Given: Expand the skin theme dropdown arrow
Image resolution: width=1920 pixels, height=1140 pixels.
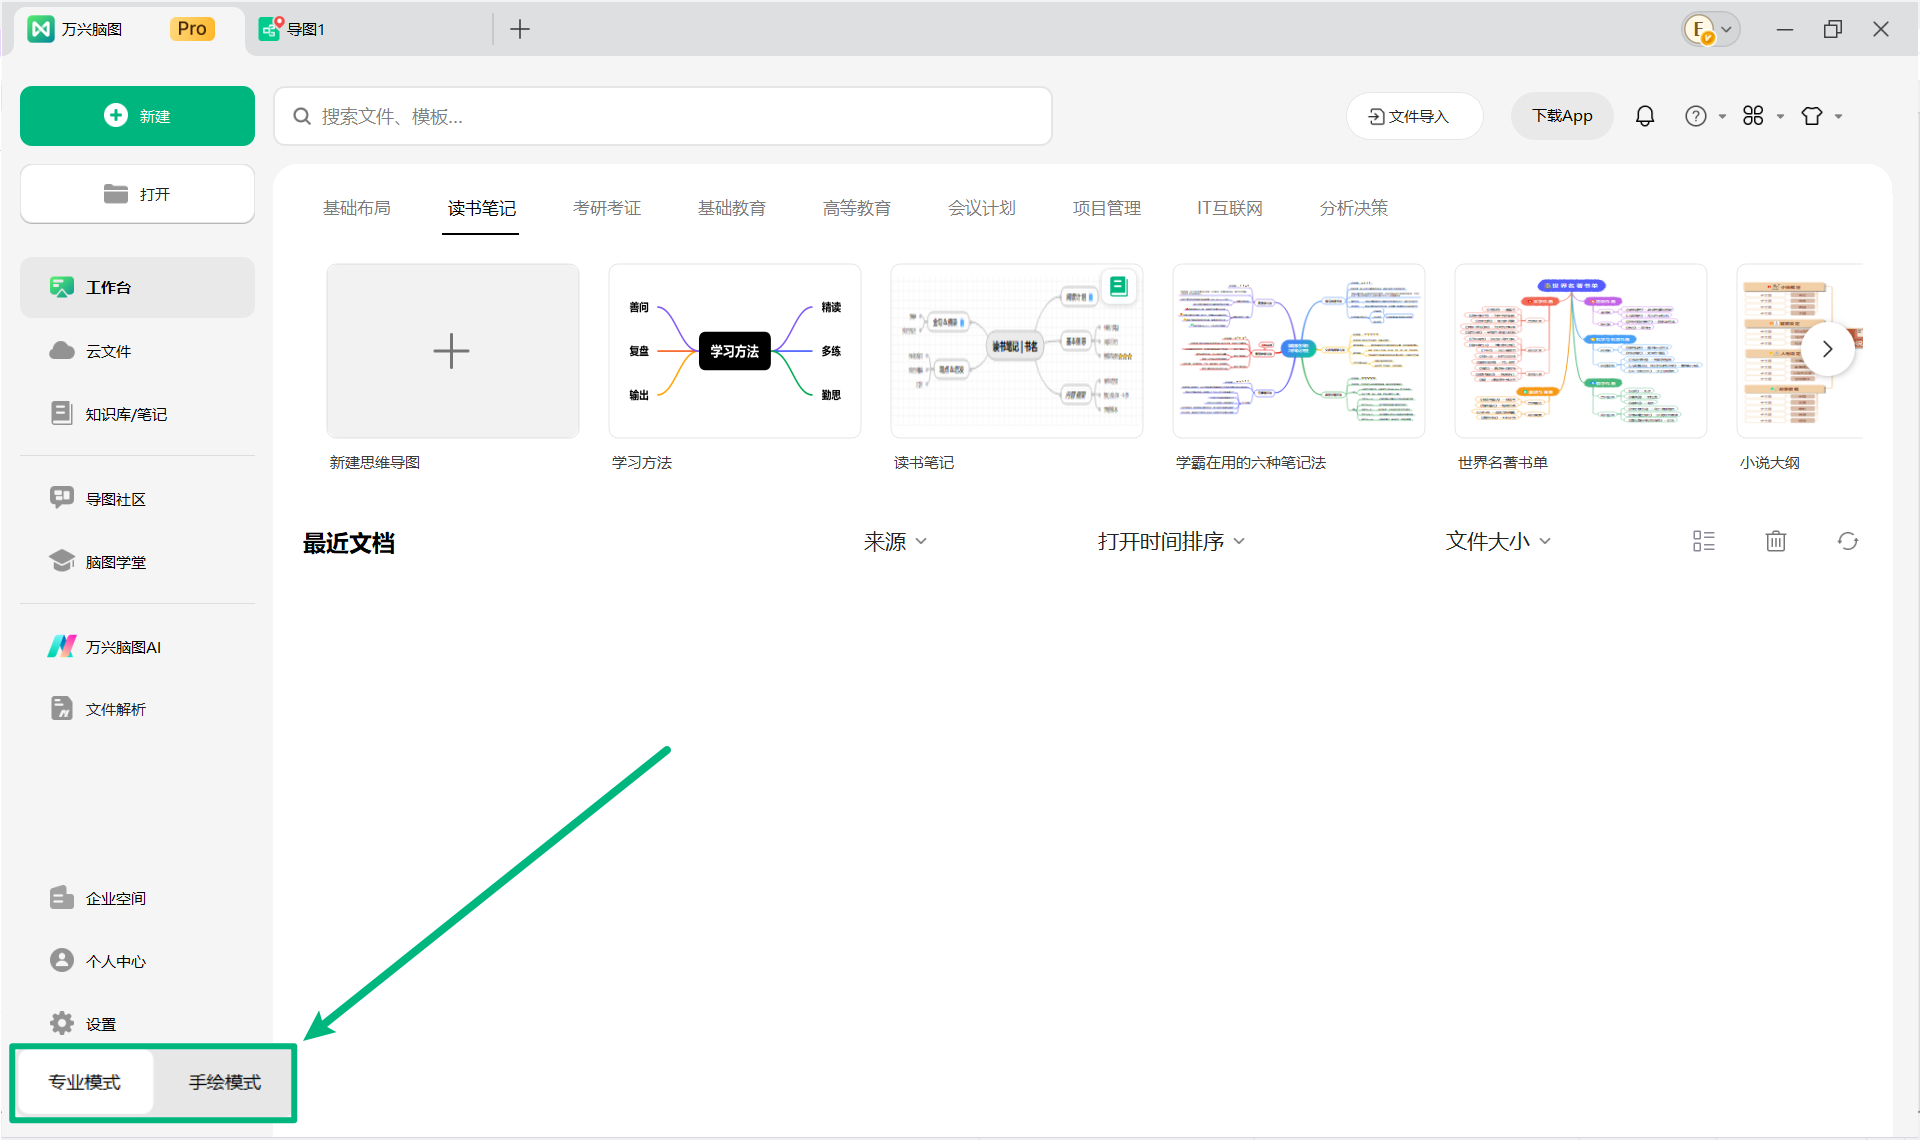Looking at the screenshot, I should coord(1838,117).
